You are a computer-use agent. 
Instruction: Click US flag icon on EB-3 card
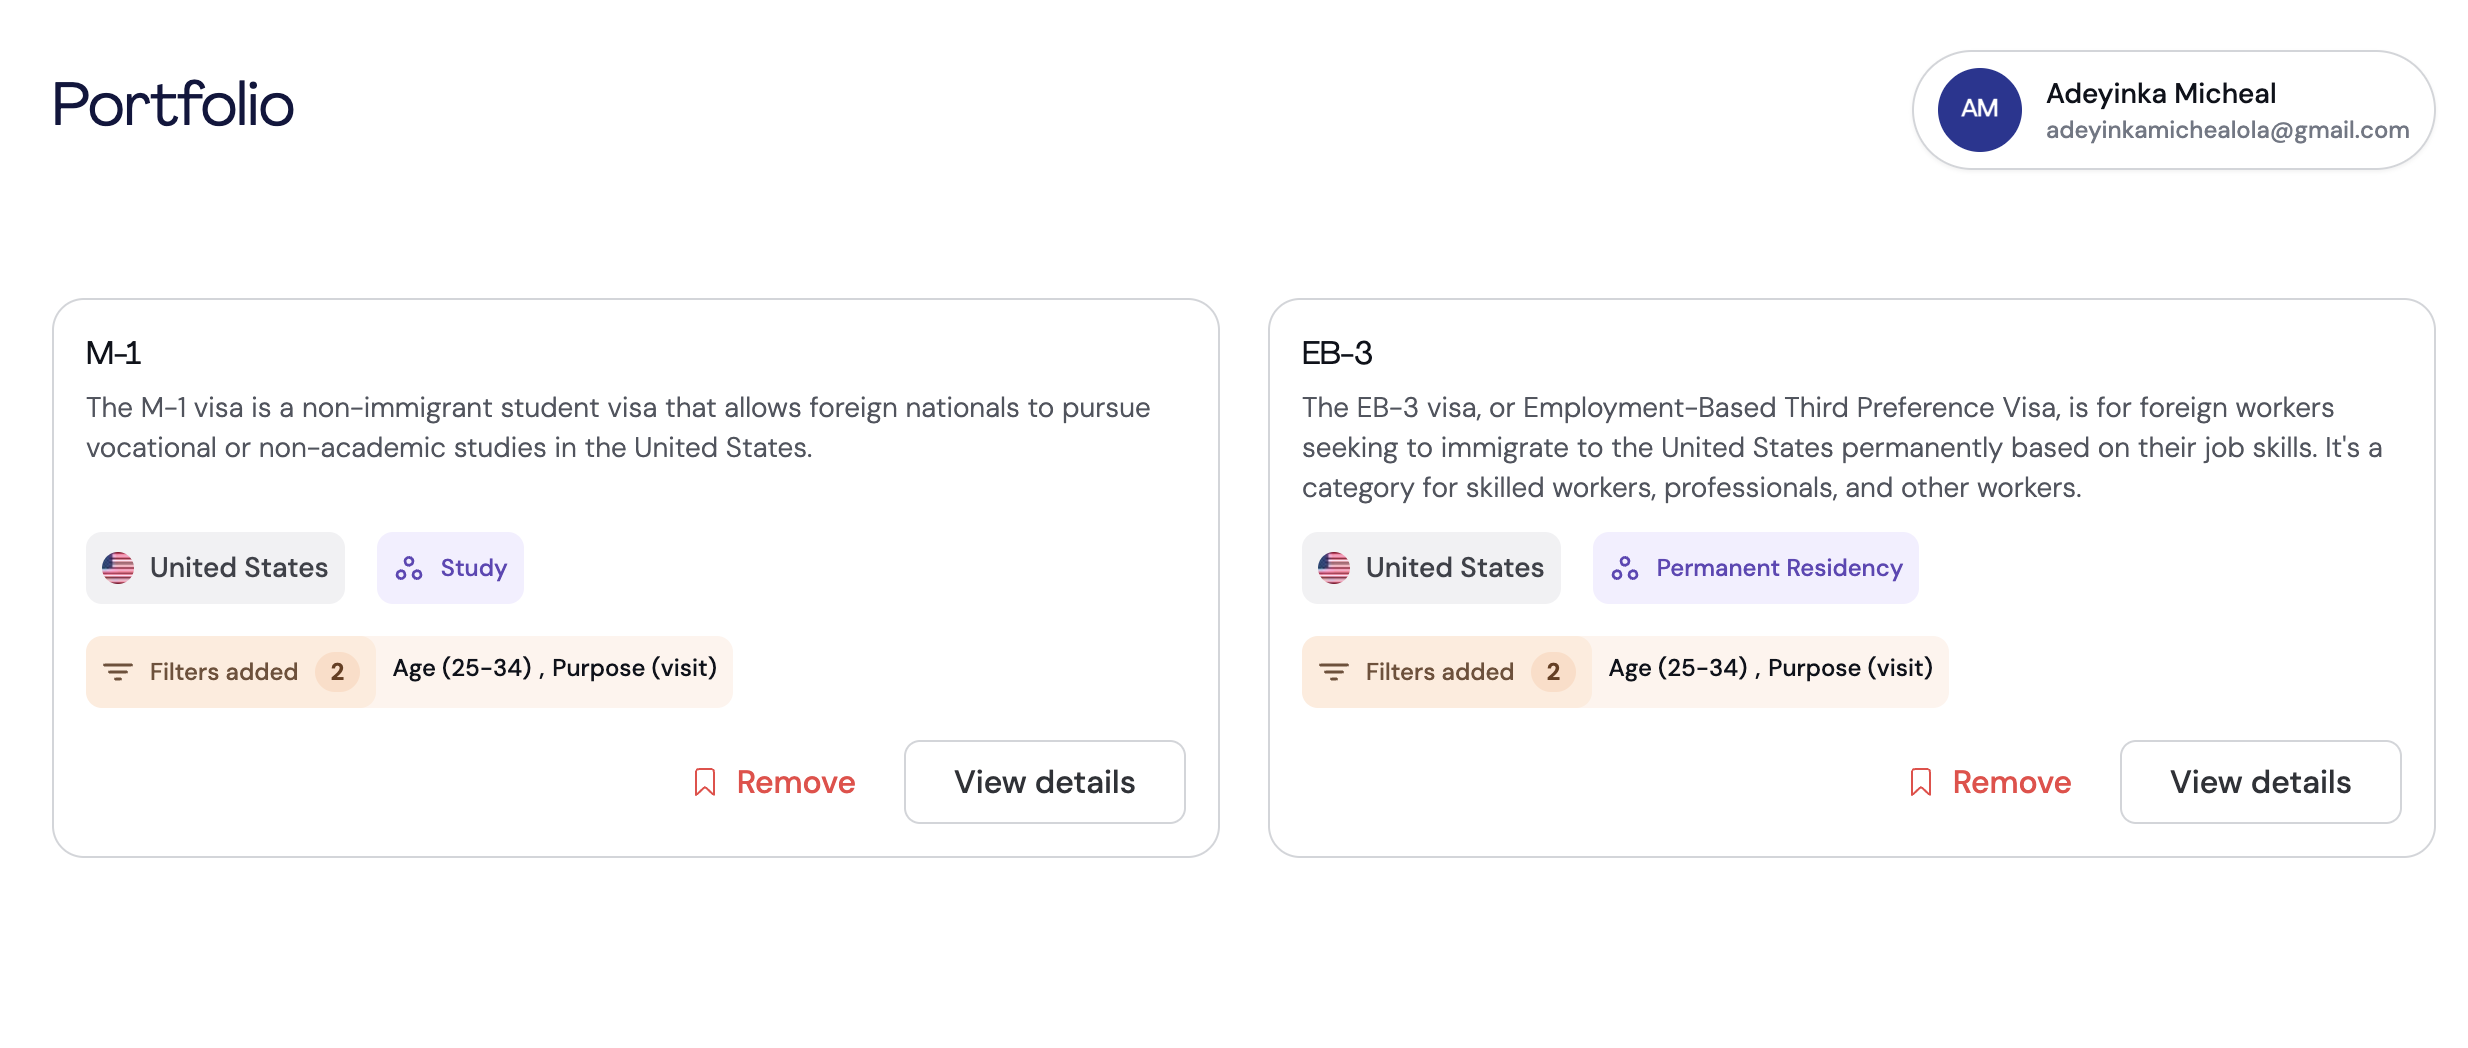coord(1334,568)
